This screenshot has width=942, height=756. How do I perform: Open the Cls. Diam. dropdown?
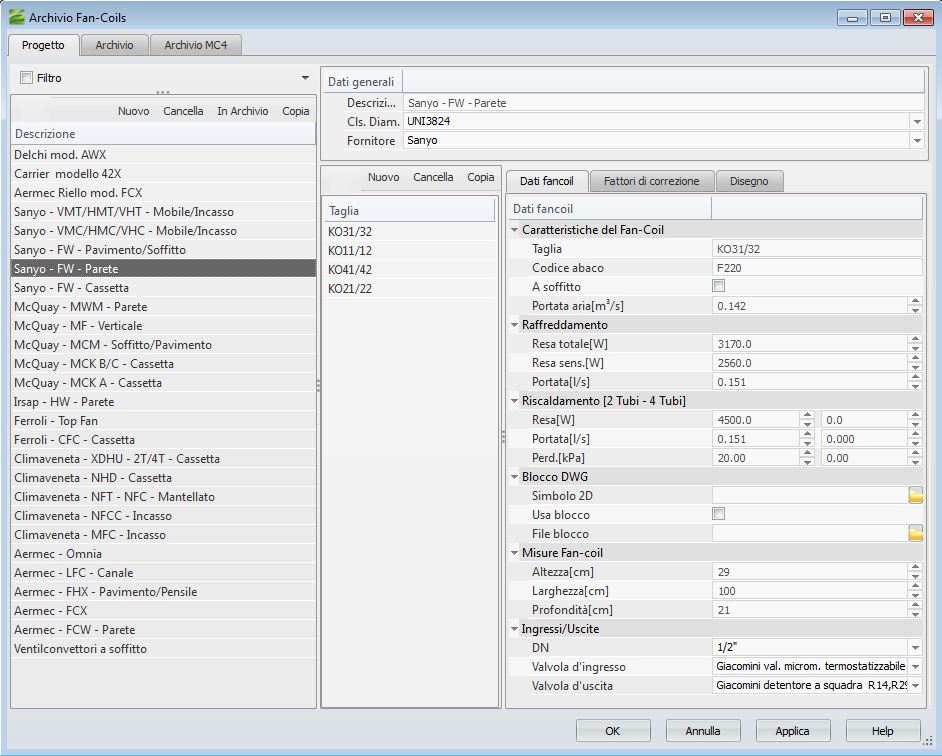tap(916, 122)
